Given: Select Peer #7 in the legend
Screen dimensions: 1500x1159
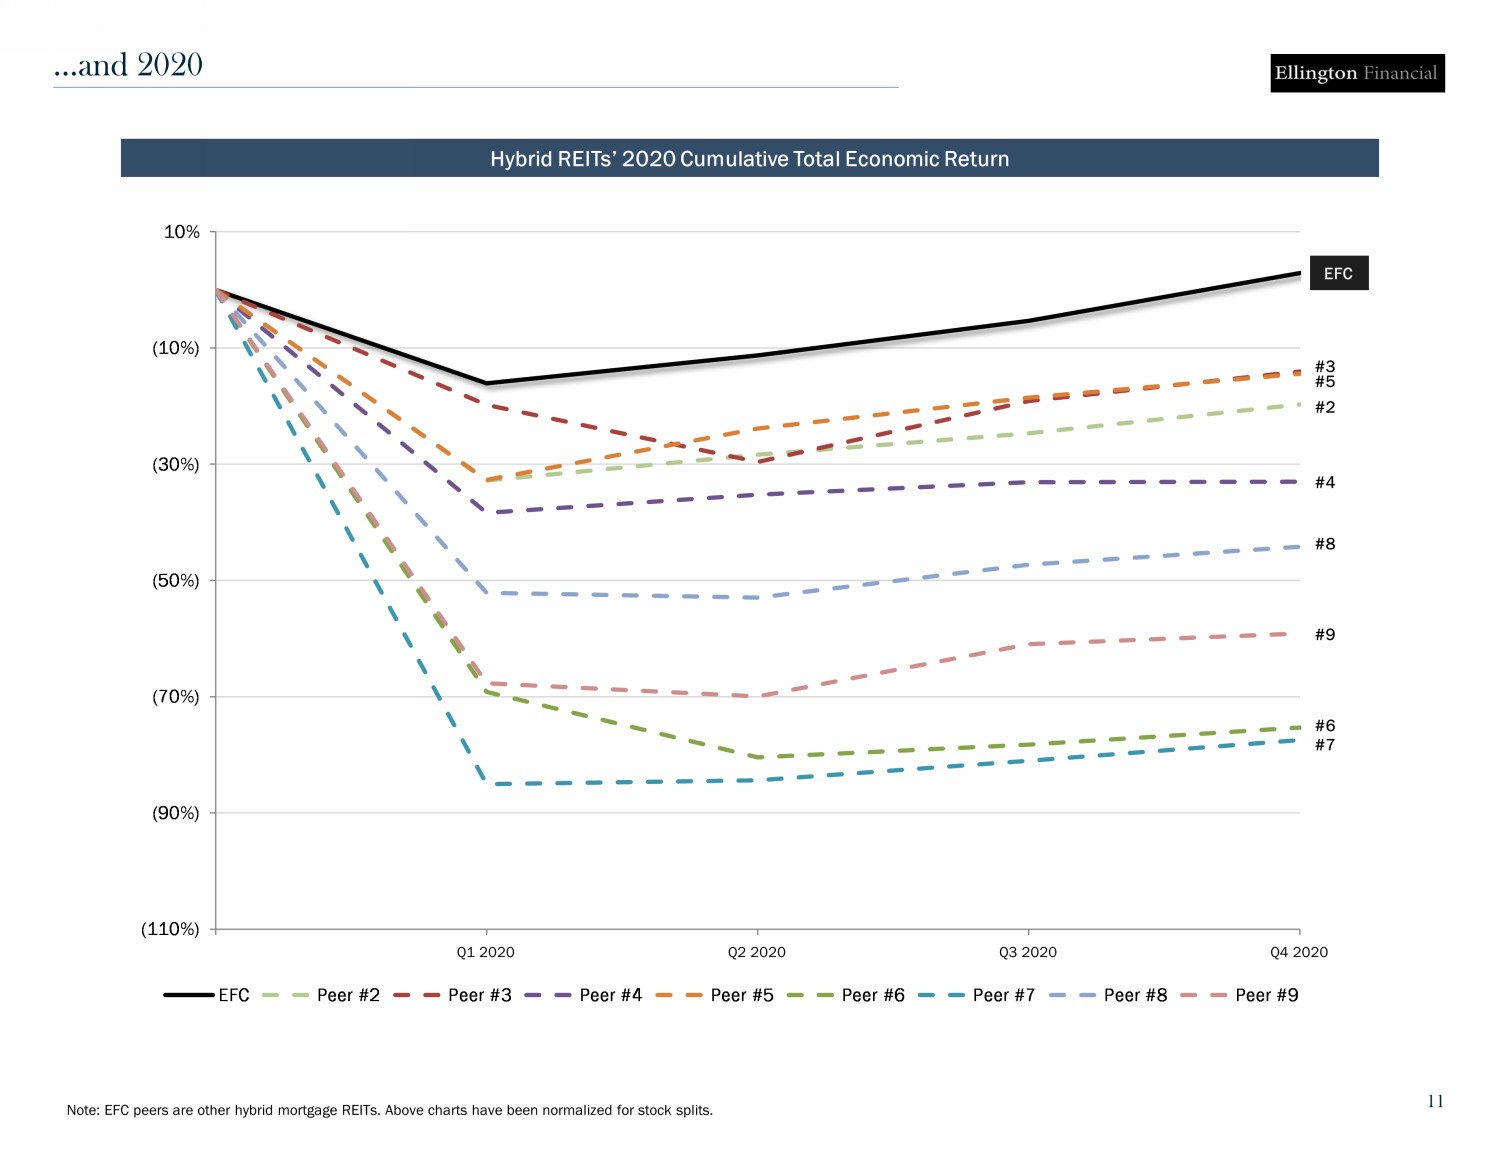Looking at the screenshot, I should [x=1003, y=995].
